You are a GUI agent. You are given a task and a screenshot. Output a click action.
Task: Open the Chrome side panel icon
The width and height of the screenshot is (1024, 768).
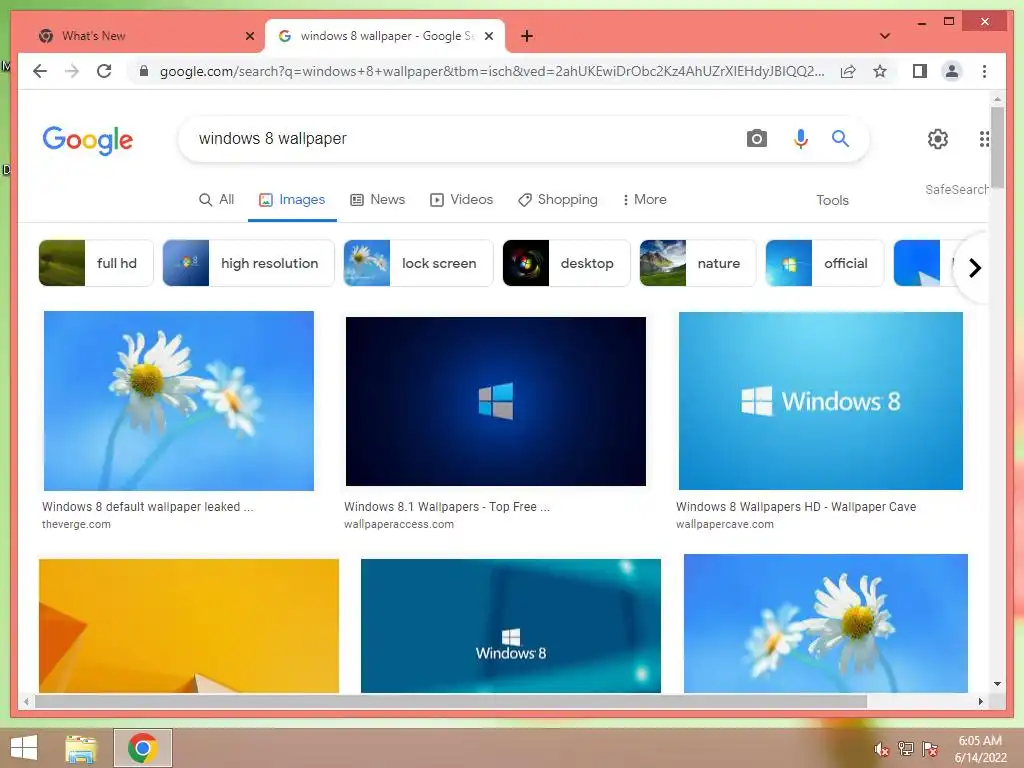tap(920, 71)
